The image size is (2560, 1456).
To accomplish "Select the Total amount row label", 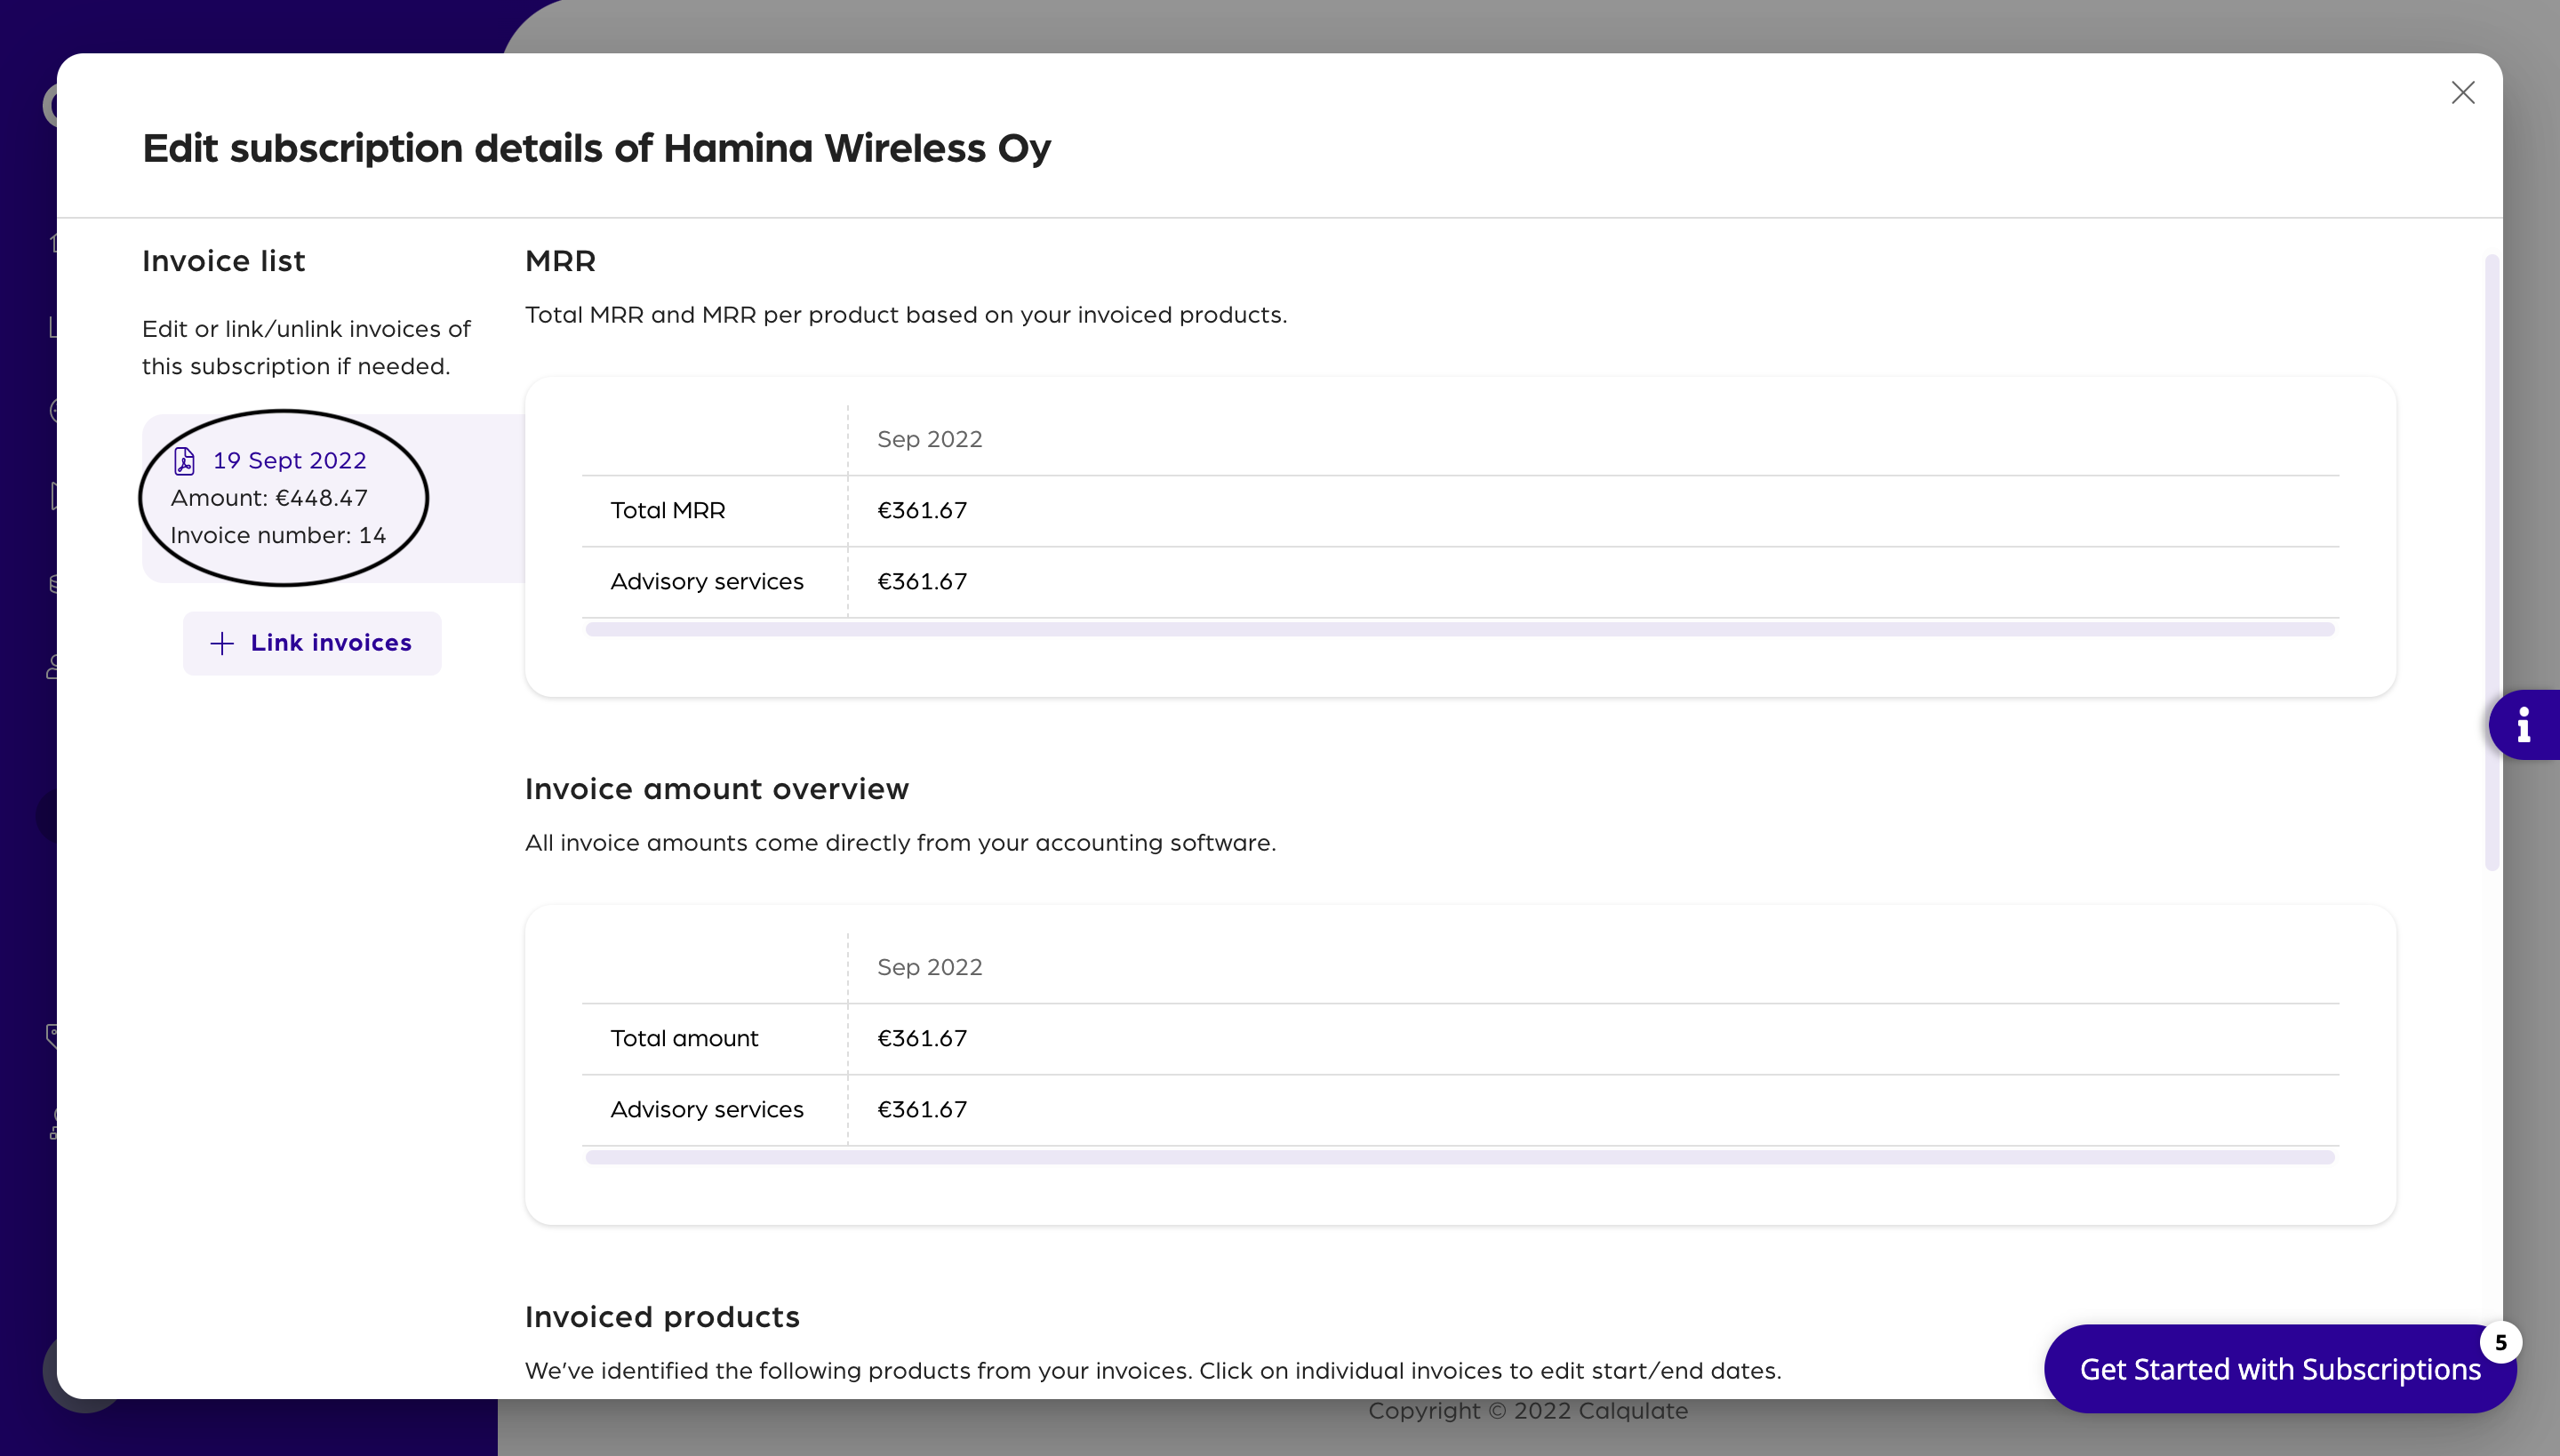I will 684,1039.
